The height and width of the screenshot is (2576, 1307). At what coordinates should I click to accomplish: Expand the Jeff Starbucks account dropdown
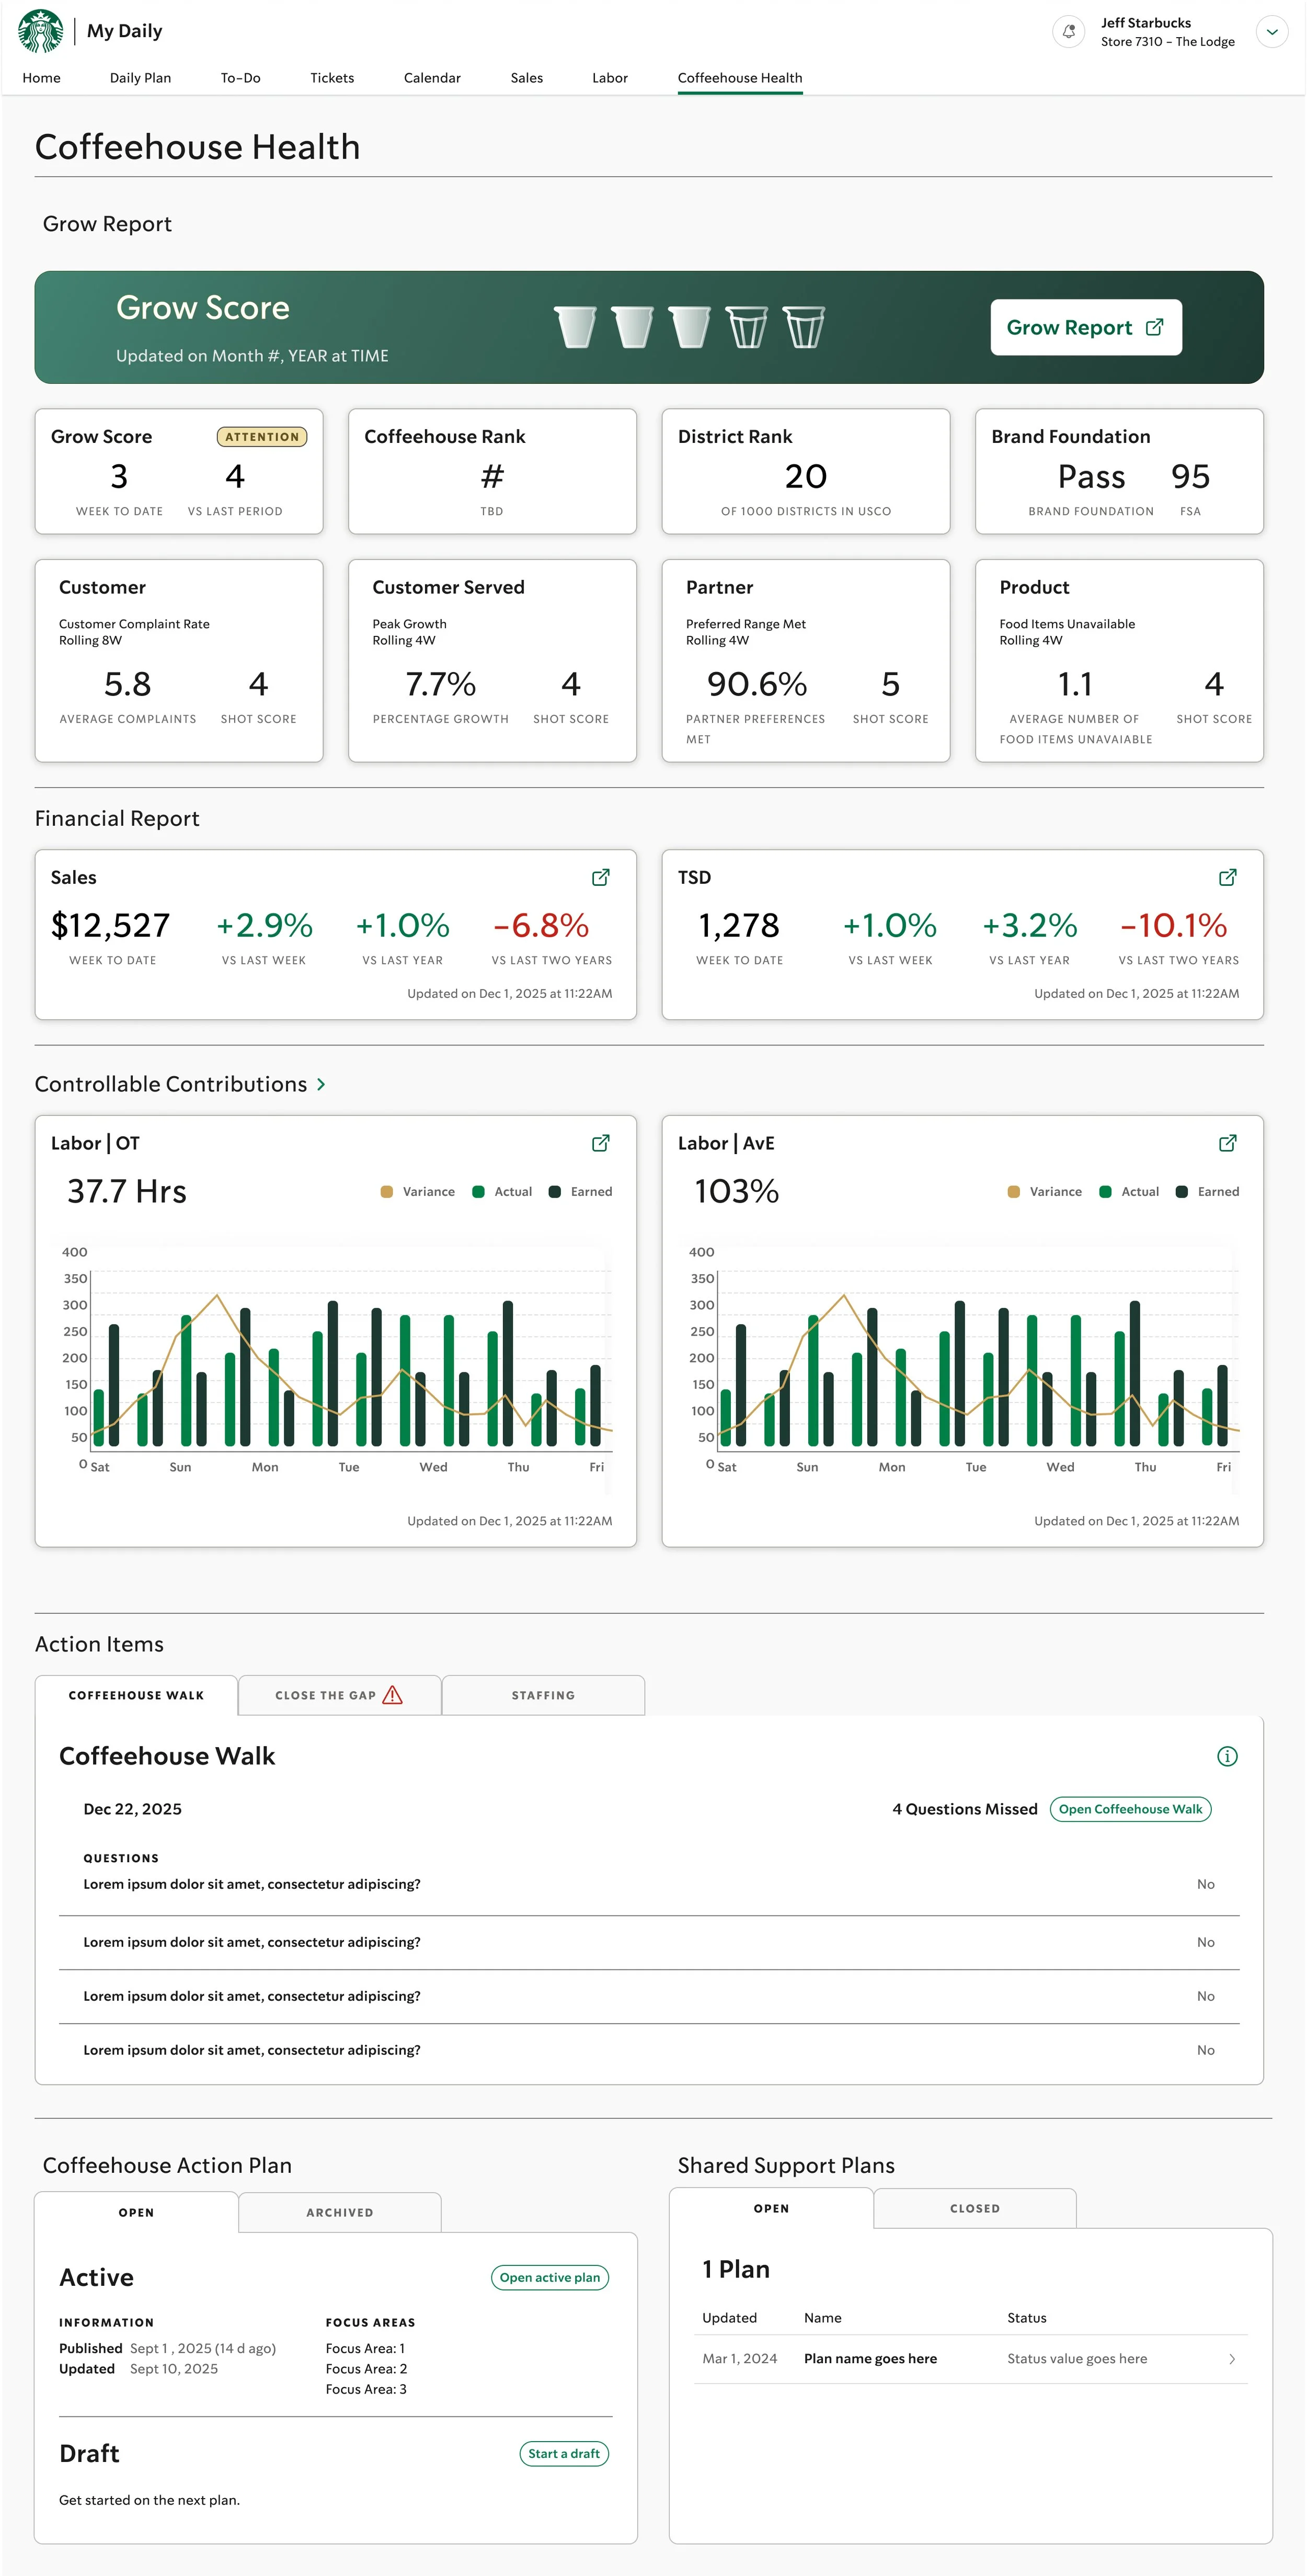pos(1271,31)
